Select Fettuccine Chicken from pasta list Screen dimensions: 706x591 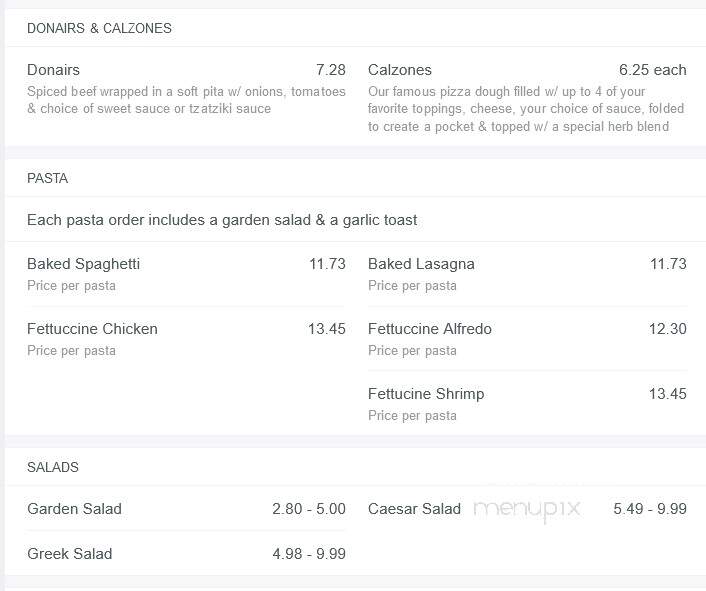(x=92, y=329)
